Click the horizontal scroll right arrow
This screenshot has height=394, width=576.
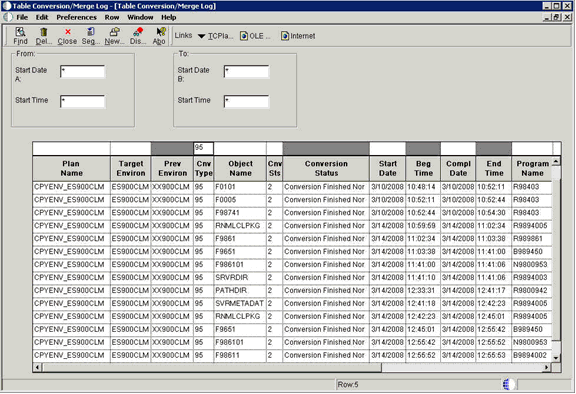(x=547, y=367)
